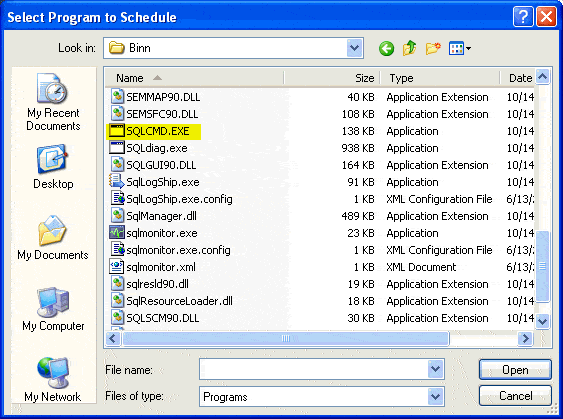Open My Computer in places bar
Viewport: 563px width, 419px height.
click(53, 309)
